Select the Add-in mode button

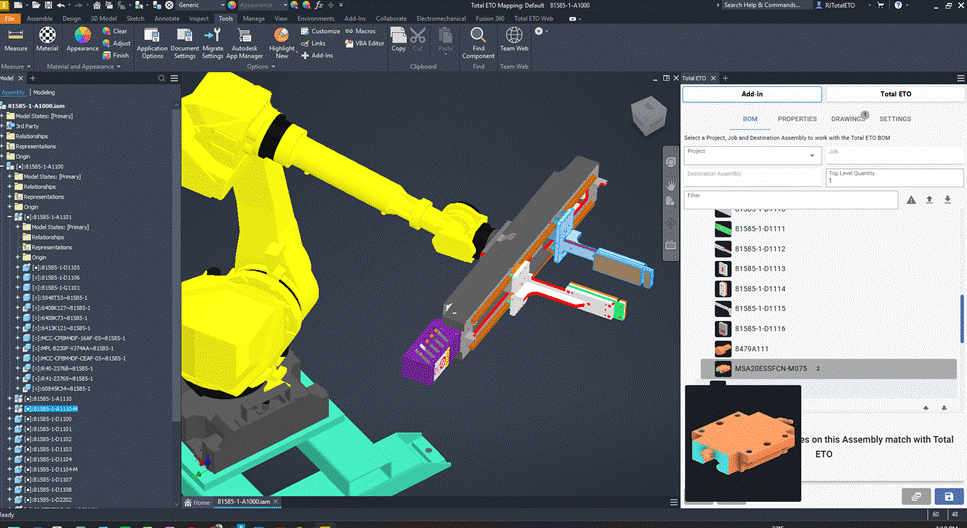tap(752, 94)
